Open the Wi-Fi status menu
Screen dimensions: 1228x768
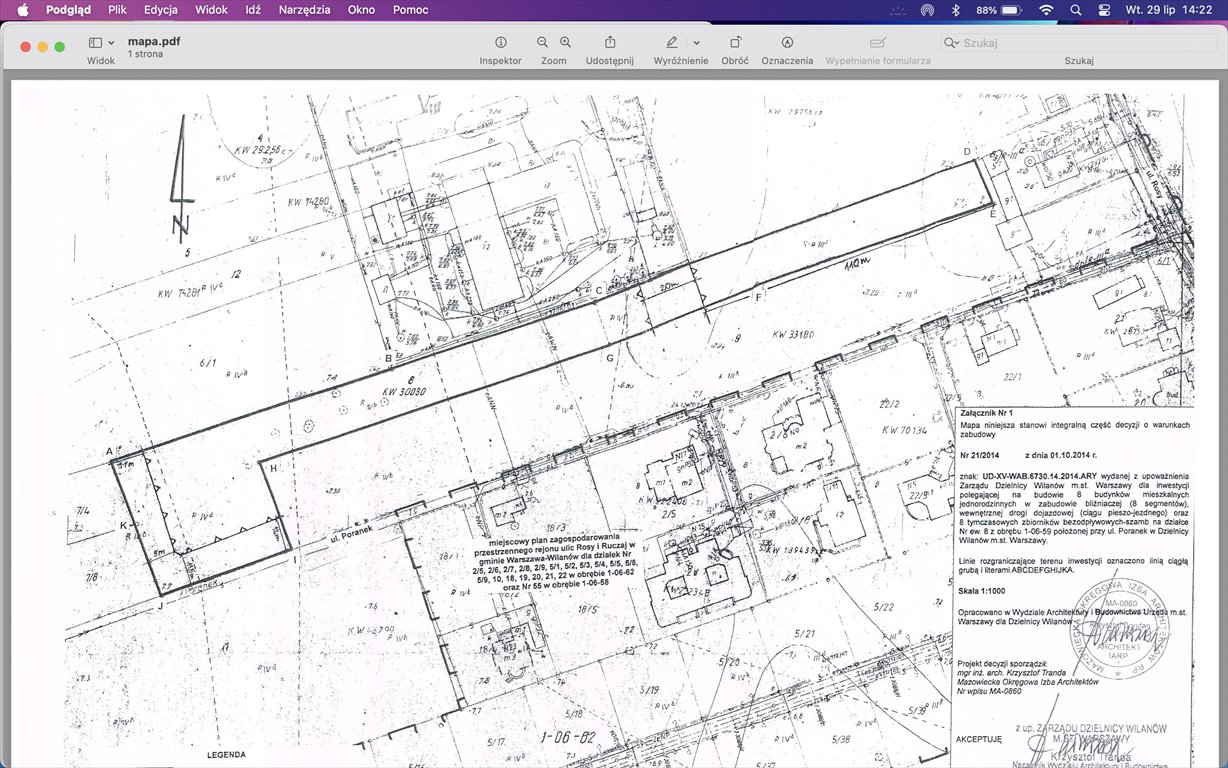tap(1046, 10)
